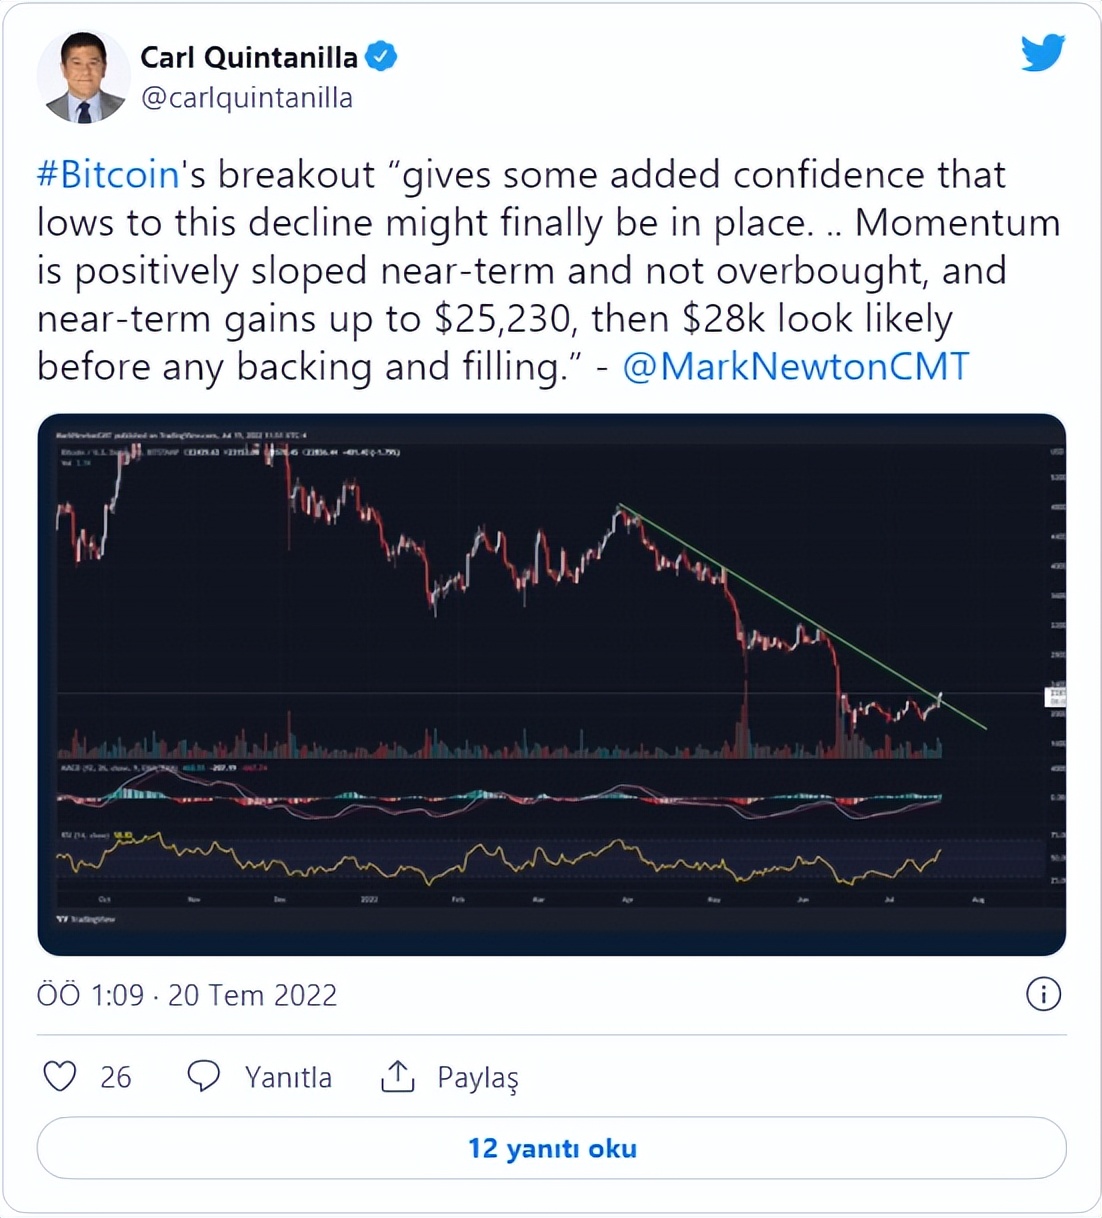Viewport: 1102px width, 1218px height.
Task: Click the yellow RSI line in chart
Action: [500, 859]
